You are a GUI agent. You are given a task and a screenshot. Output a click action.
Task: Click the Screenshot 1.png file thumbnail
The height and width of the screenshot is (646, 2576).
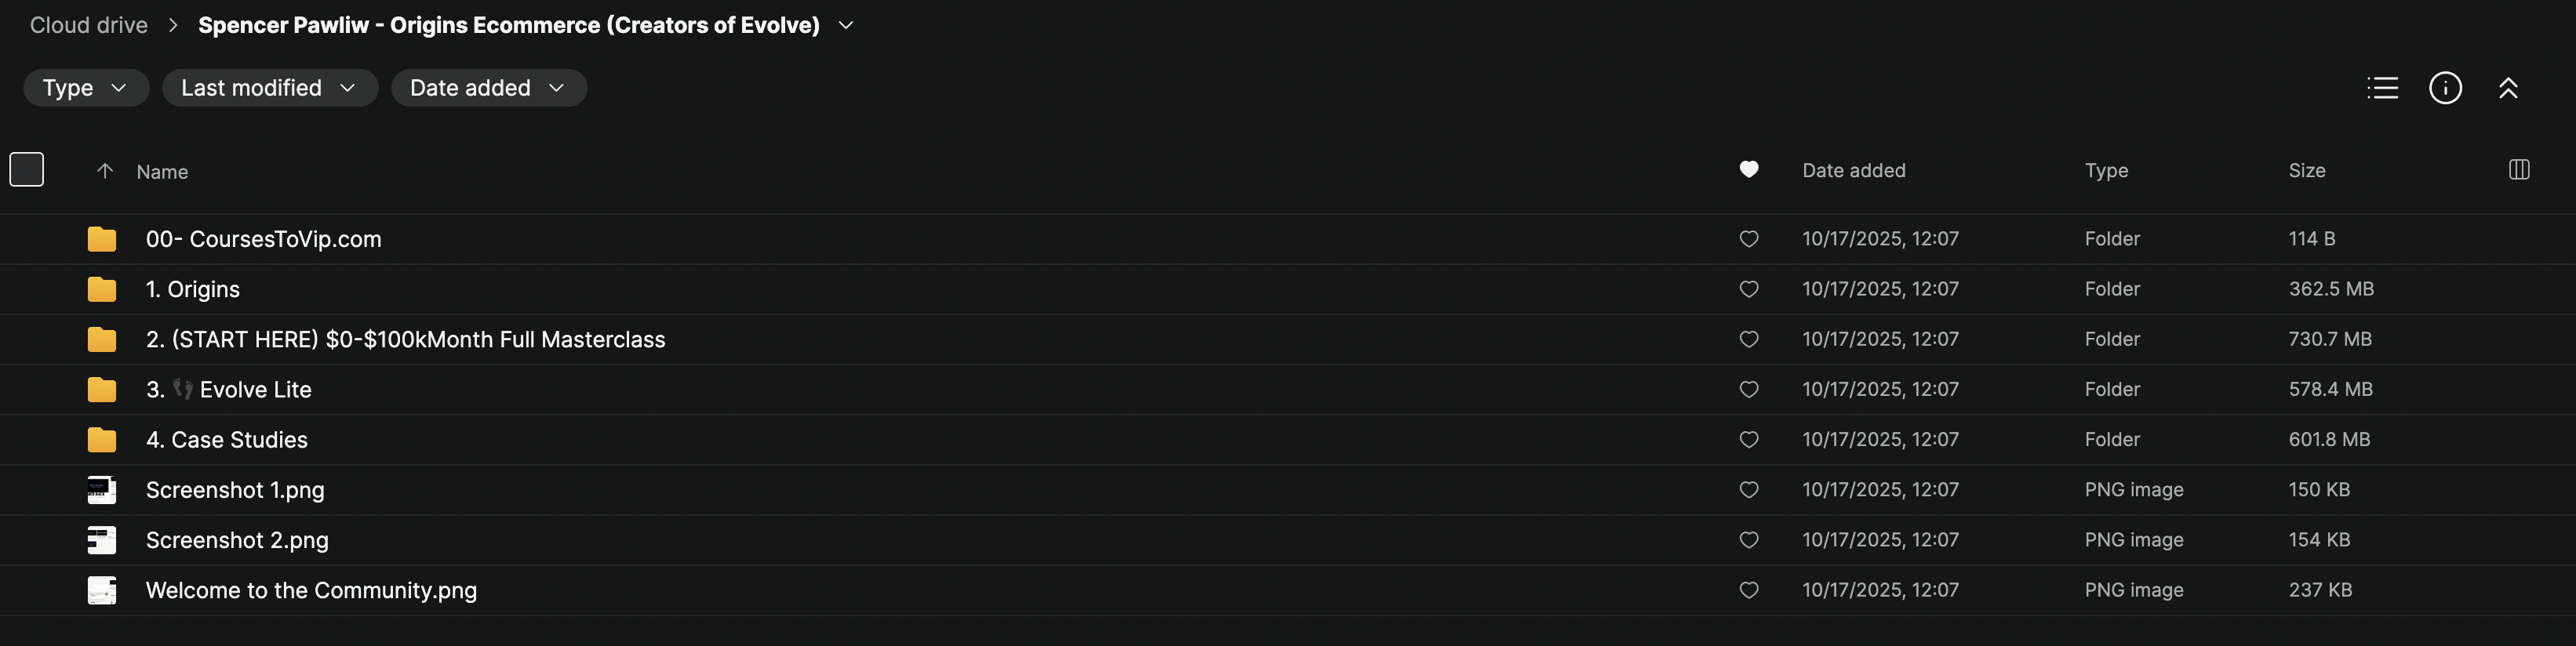[x=102, y=490]
